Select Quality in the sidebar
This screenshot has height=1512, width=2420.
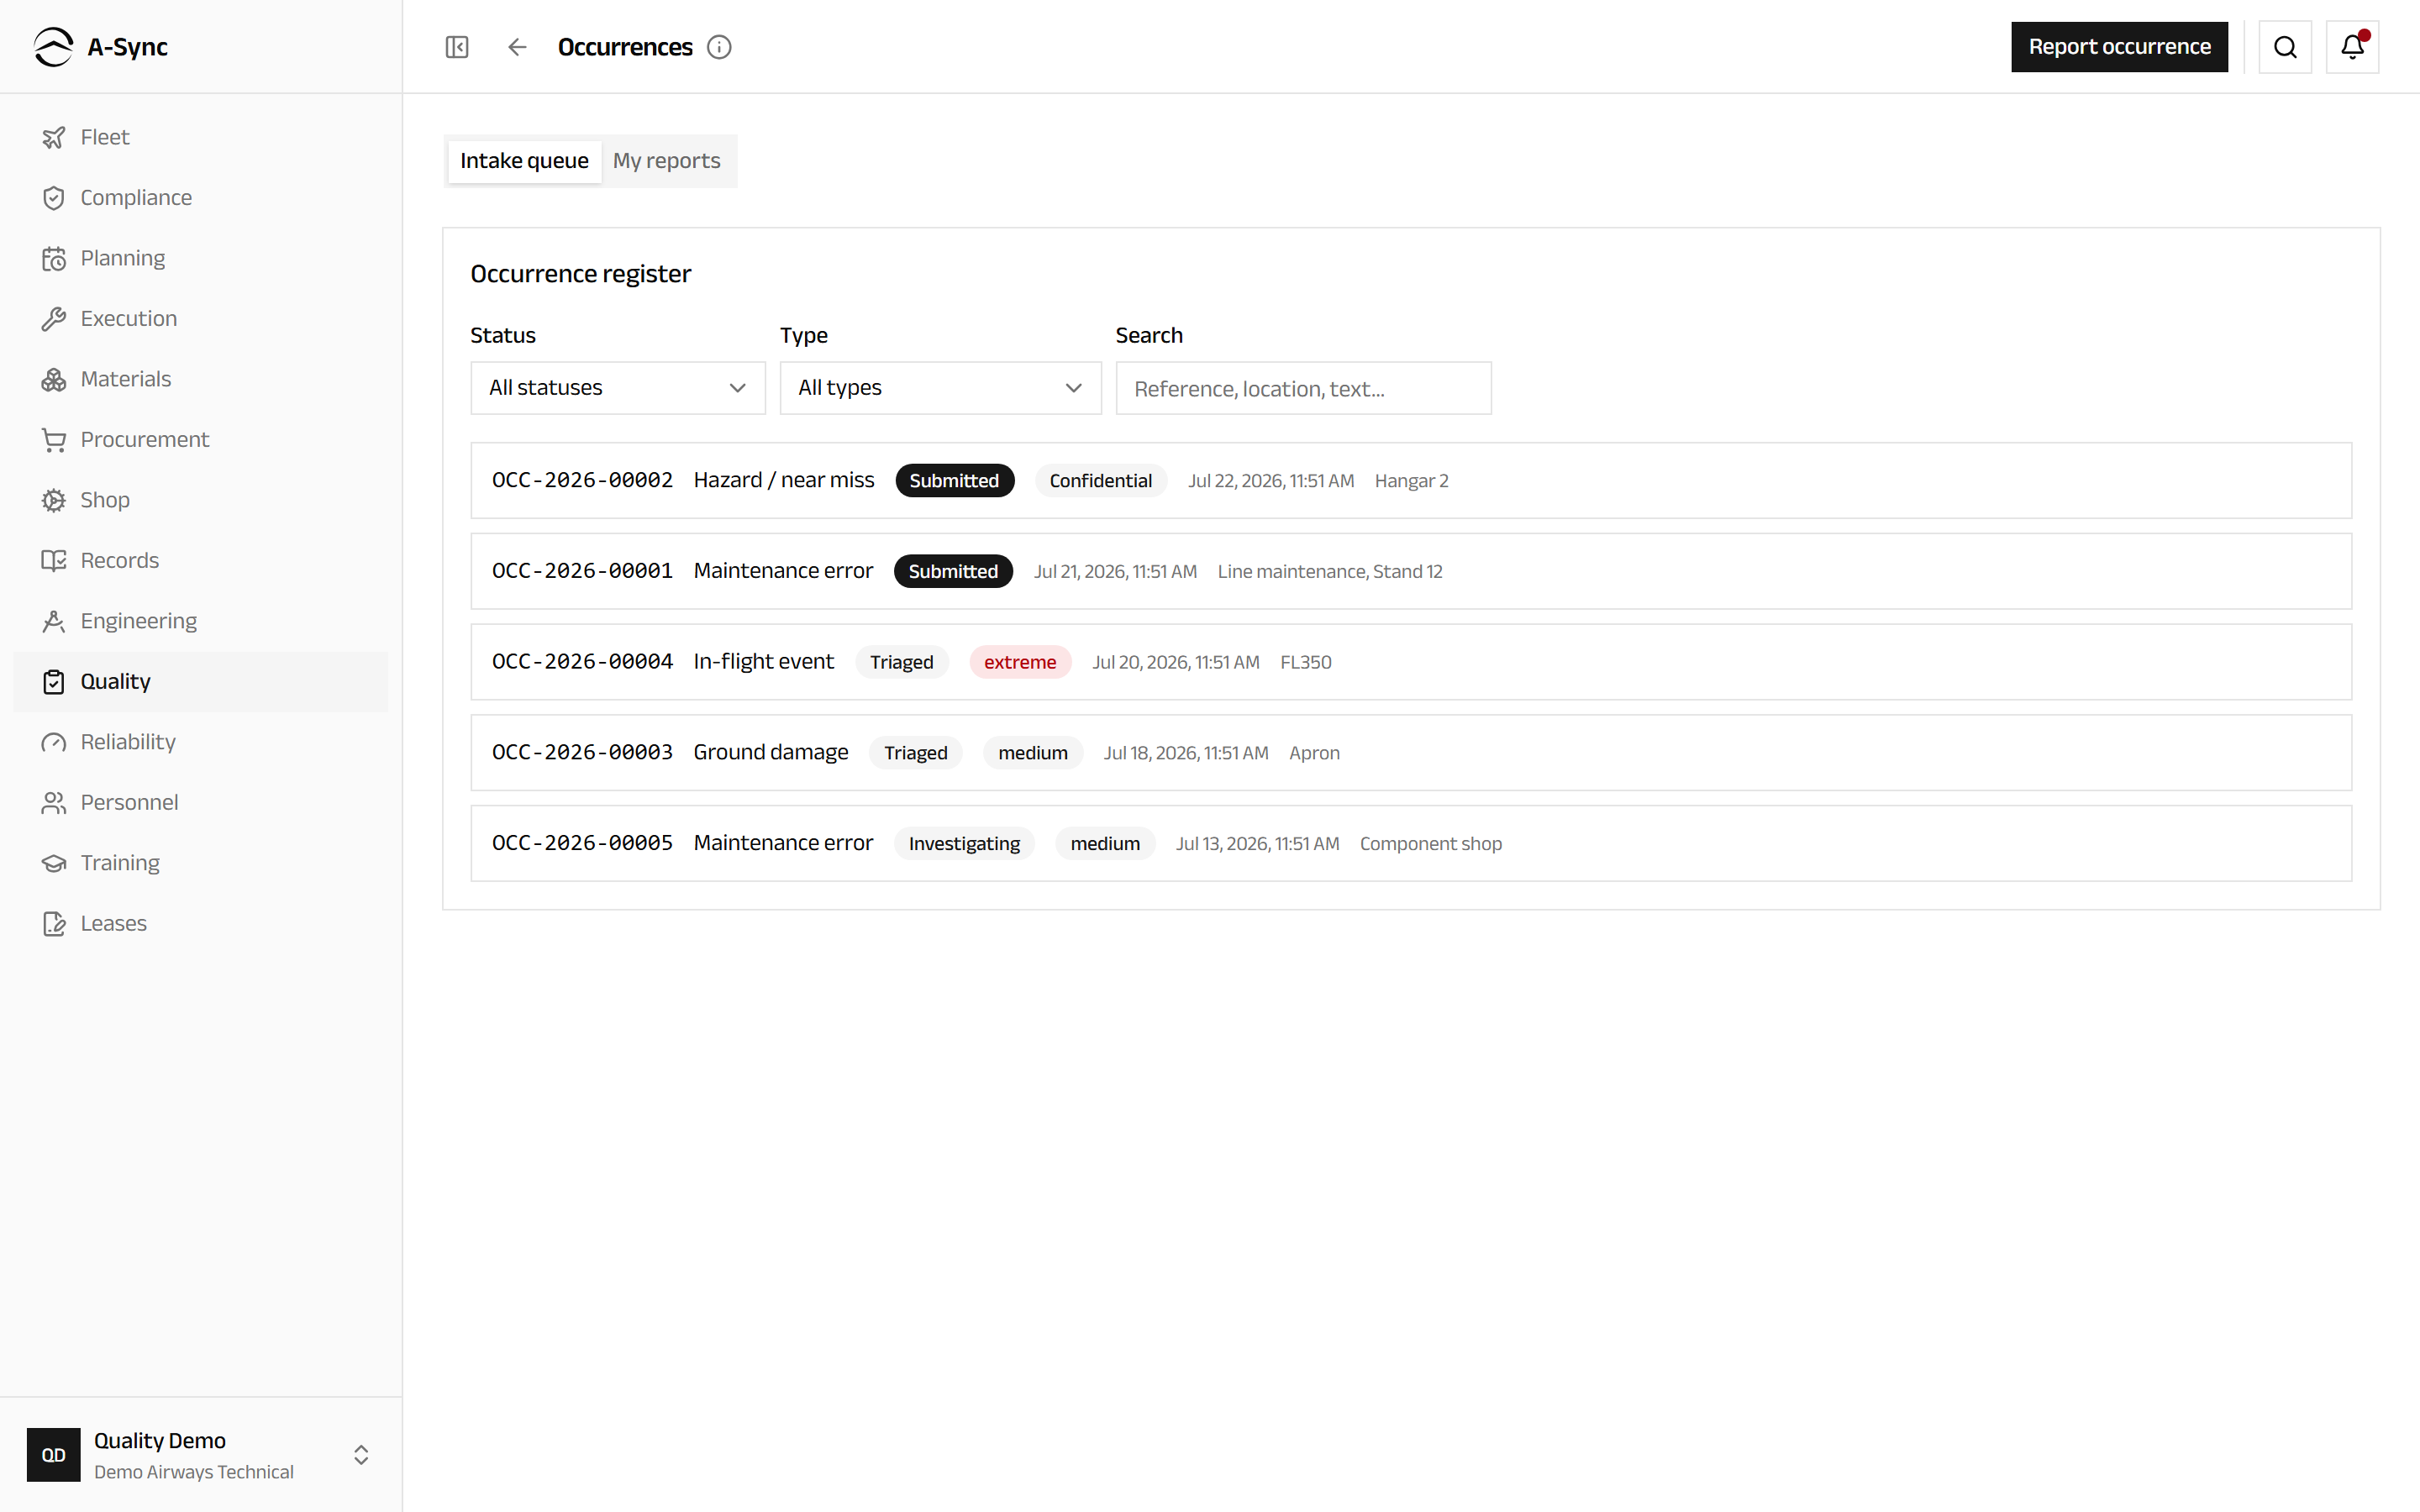201,682
